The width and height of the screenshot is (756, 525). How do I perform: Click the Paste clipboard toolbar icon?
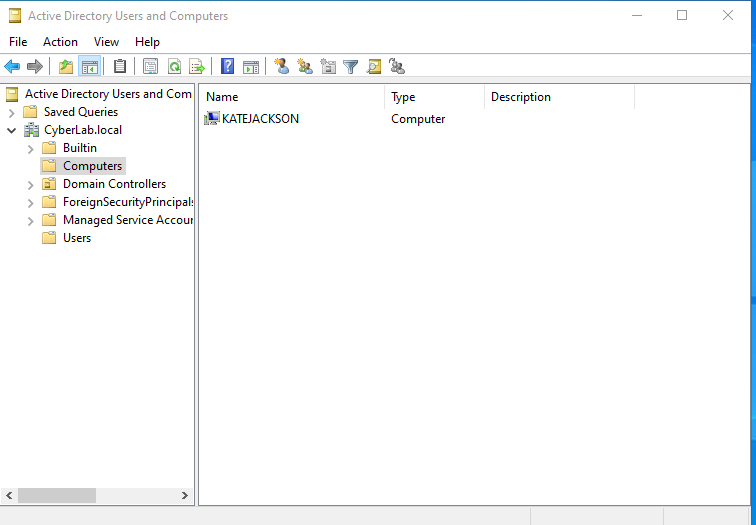pos(120,66)
